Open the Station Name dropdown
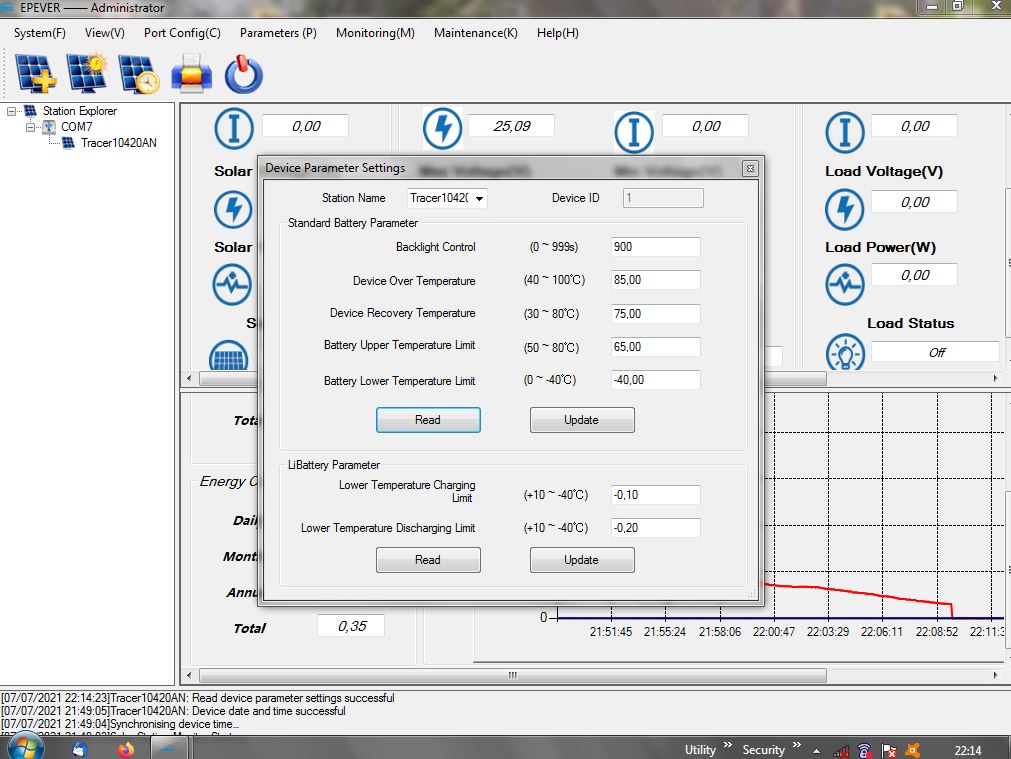The image size is (1011, 759). click(x=479, y=199)
